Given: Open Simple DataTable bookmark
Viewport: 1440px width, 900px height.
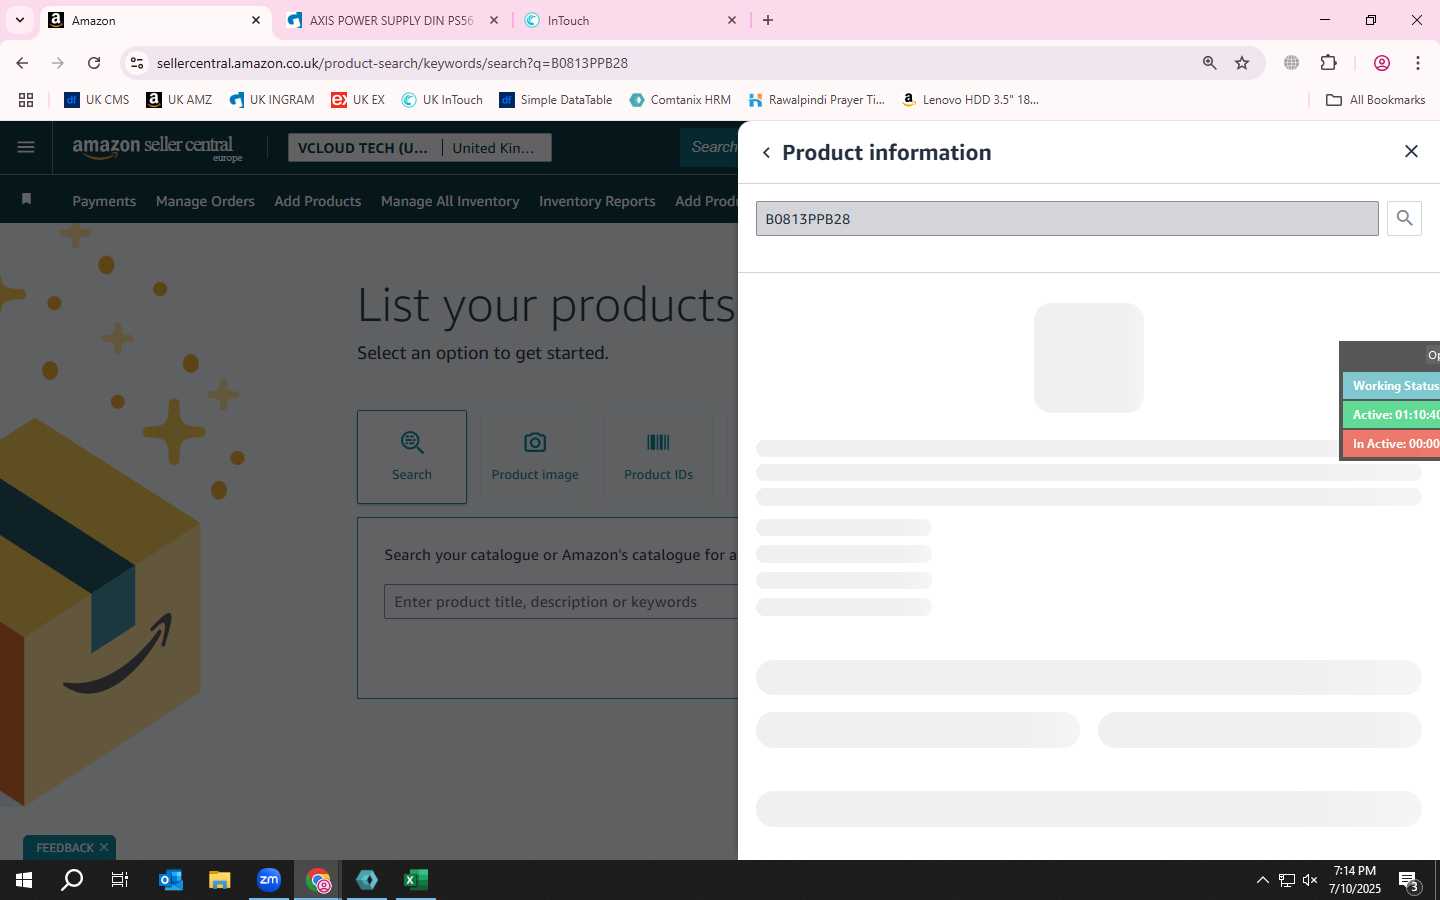Looking at the screenshot, I should pyautogui.click(x=556, y=100).
